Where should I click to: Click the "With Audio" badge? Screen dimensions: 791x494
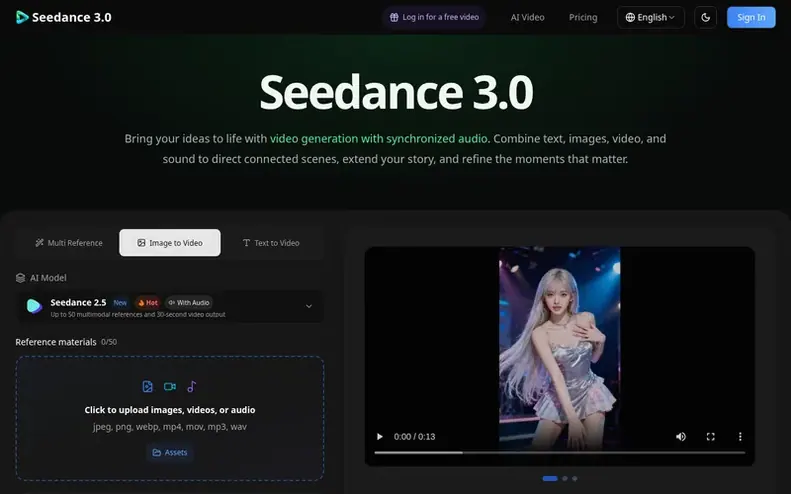[189, 303]
